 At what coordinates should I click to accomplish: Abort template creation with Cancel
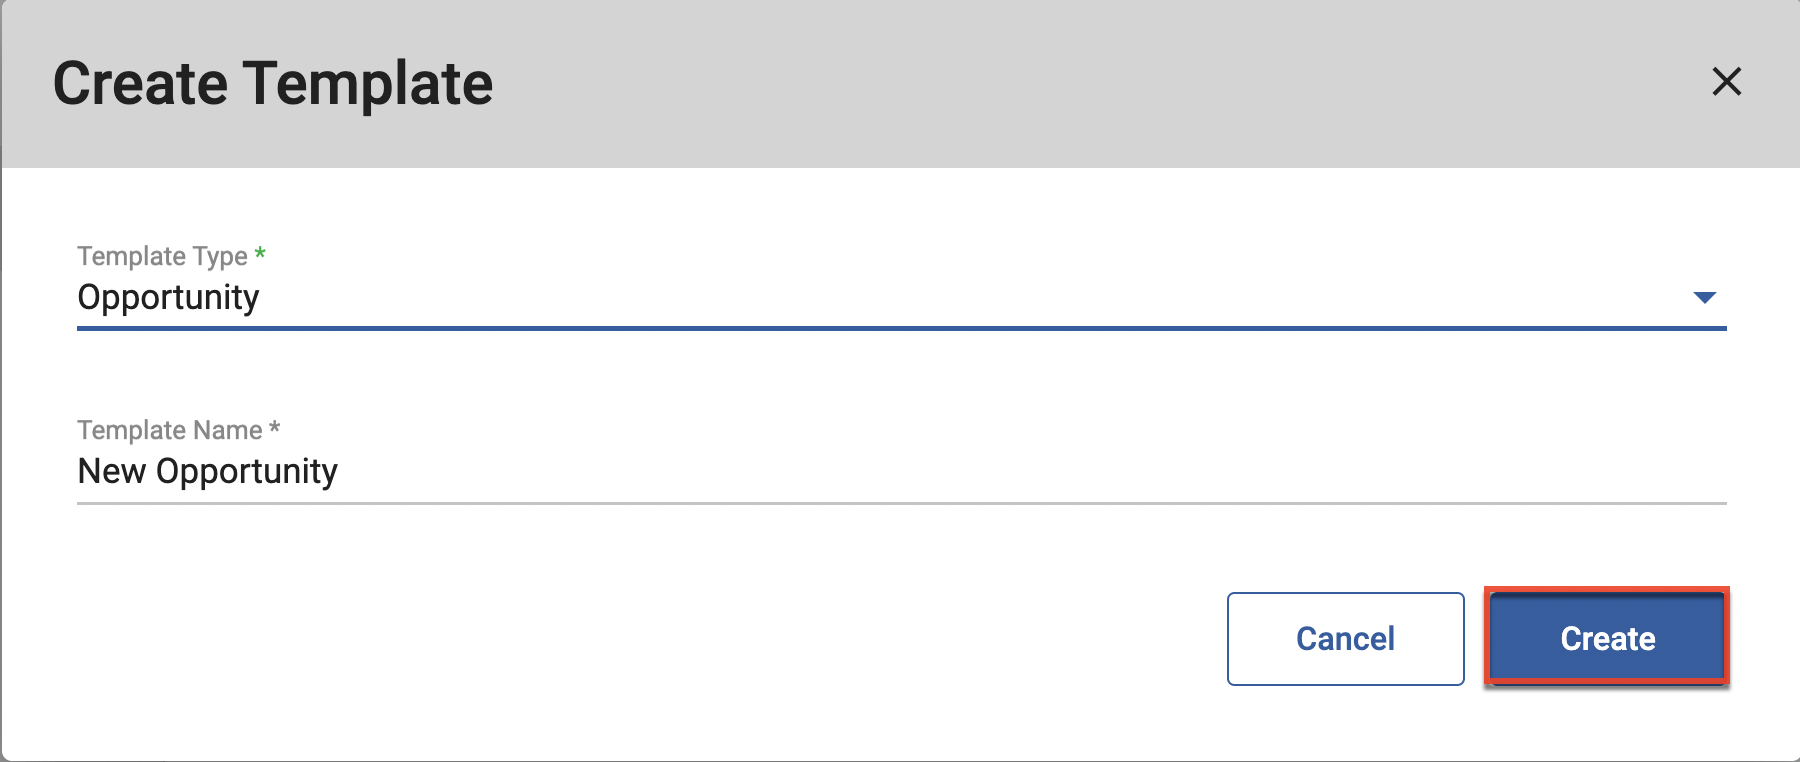(x=1345, y=638)
